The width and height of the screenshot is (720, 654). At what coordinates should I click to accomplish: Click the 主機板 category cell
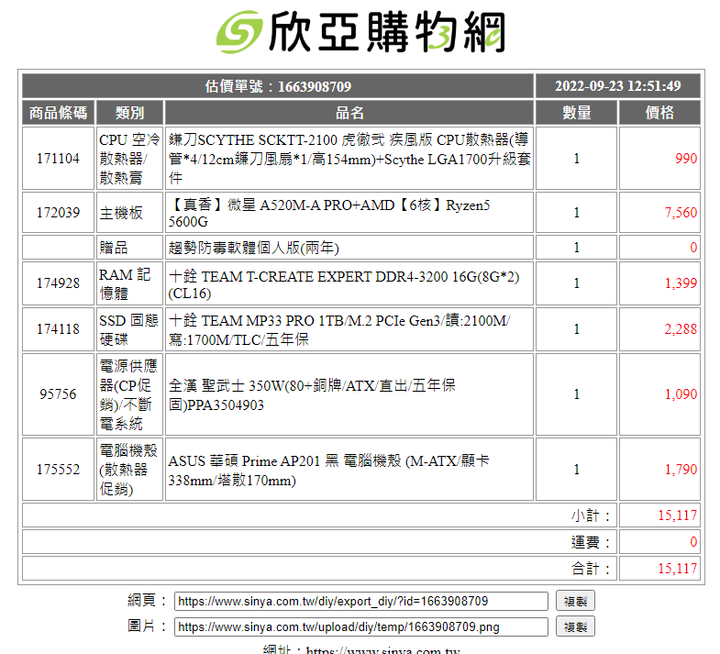[129, 213]
